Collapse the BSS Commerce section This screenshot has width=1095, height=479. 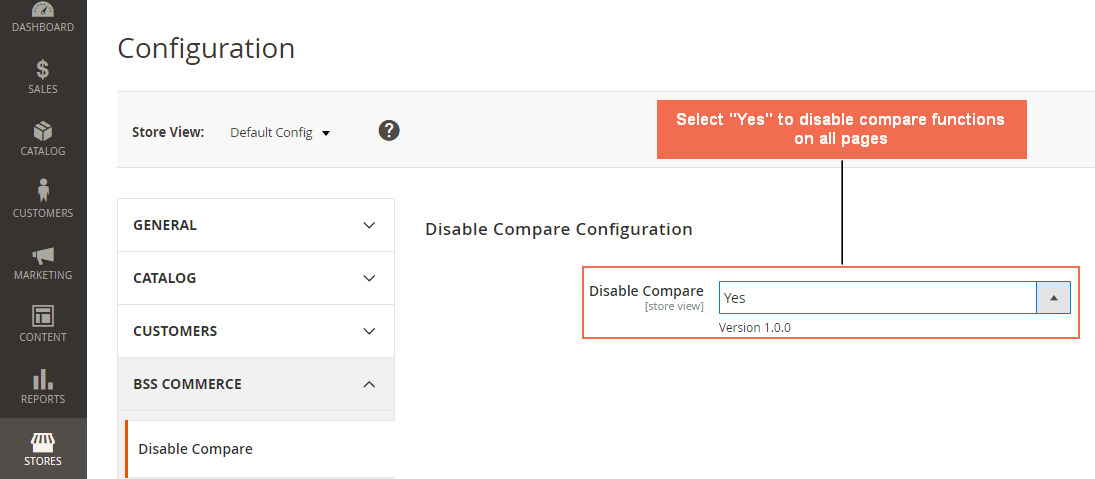tap(256, 384)
